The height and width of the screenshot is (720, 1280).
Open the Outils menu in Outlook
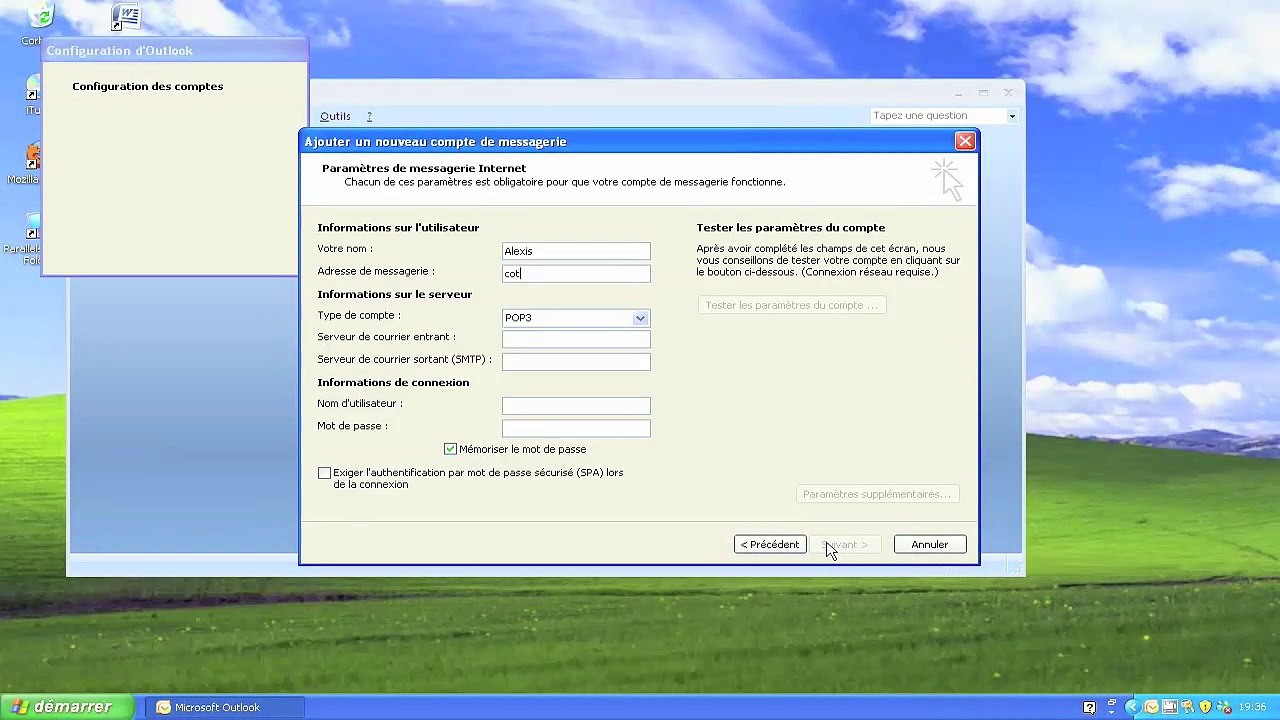pyautogui.click(x=335, y=116)
